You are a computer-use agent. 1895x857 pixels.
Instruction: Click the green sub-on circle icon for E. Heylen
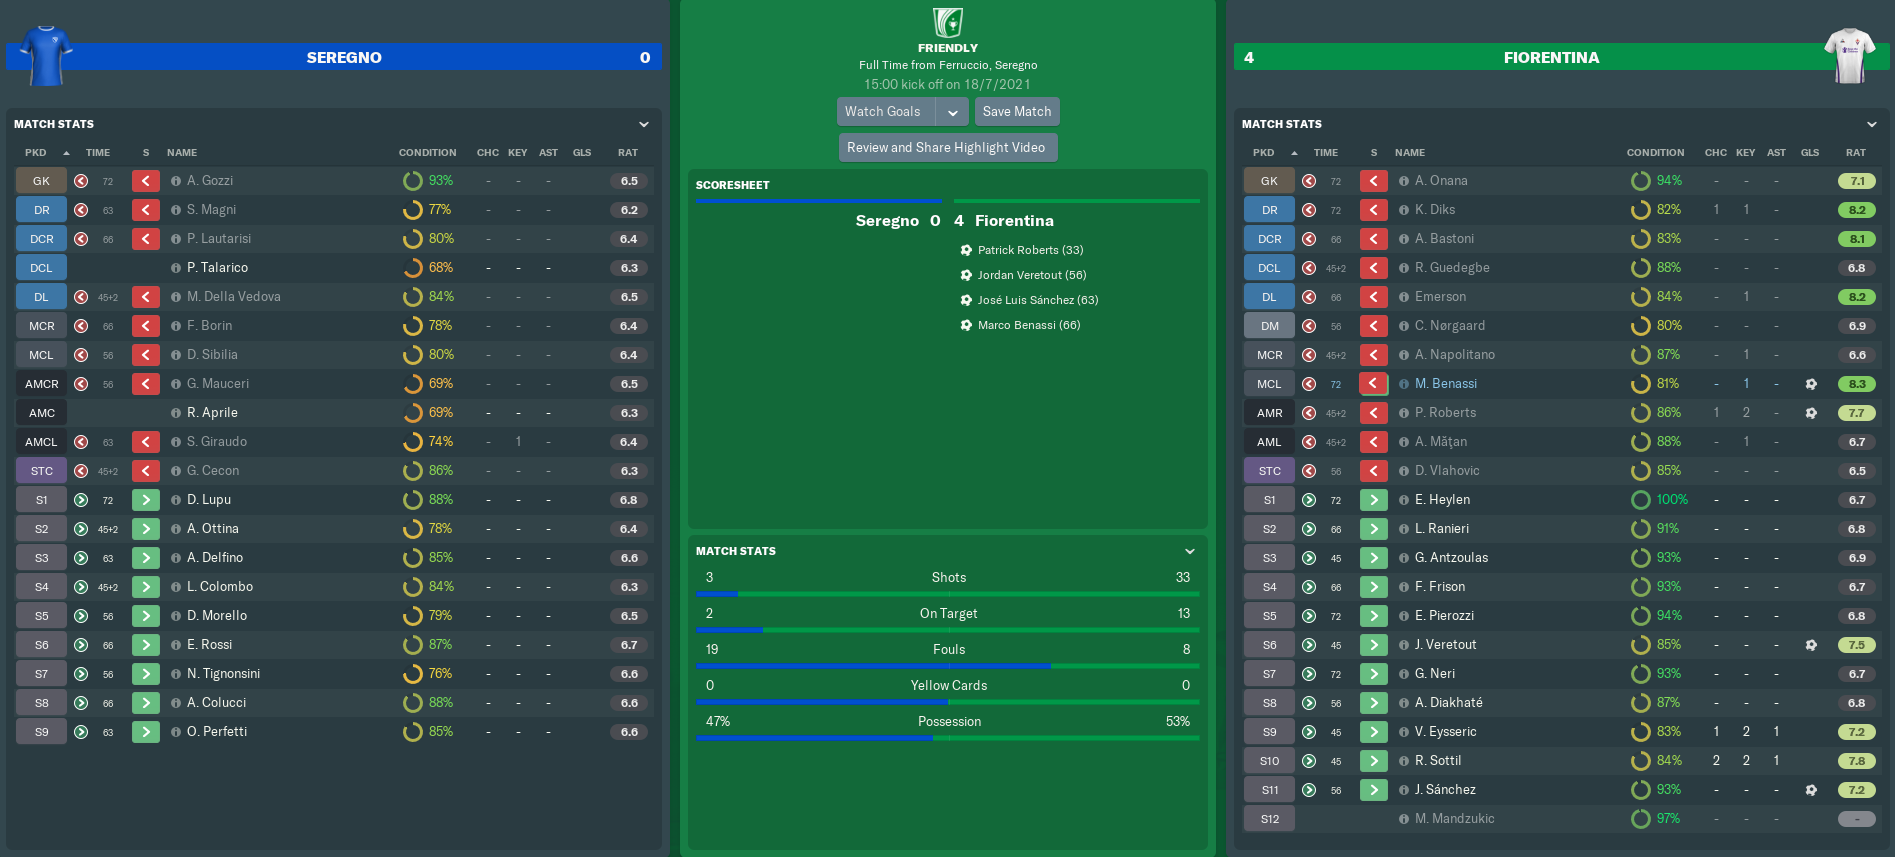(1309, 500)
